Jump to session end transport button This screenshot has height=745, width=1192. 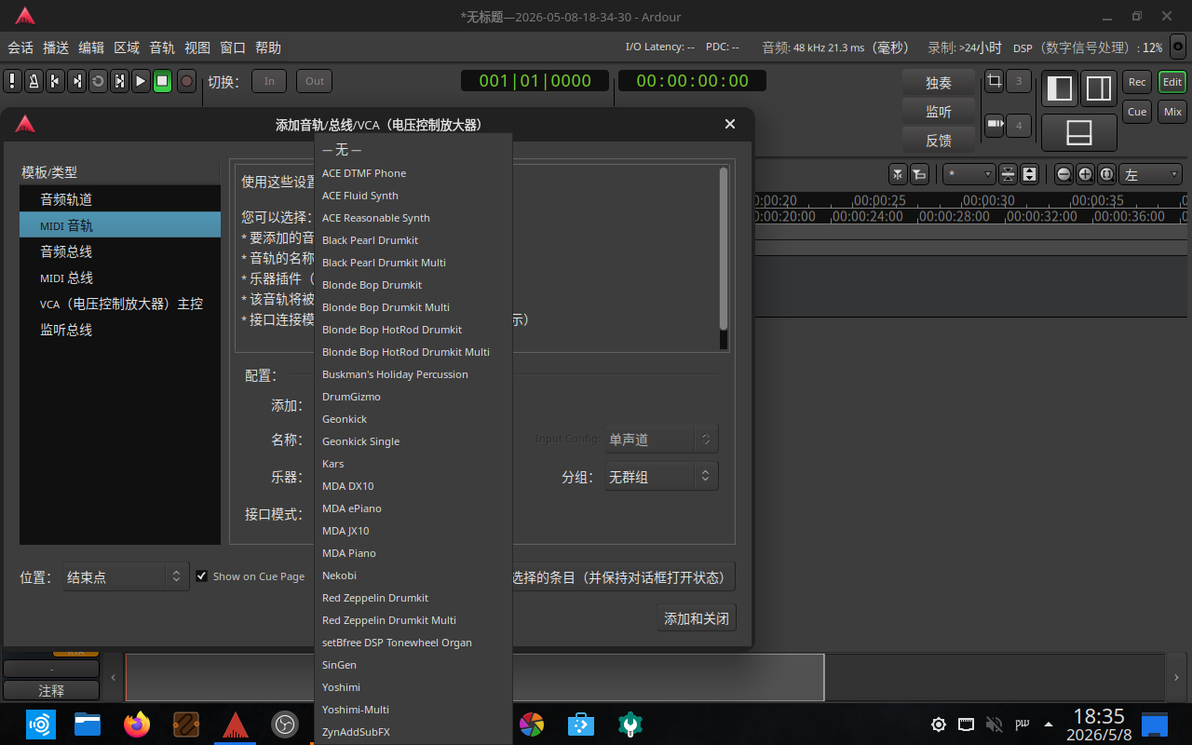(76, 81)
